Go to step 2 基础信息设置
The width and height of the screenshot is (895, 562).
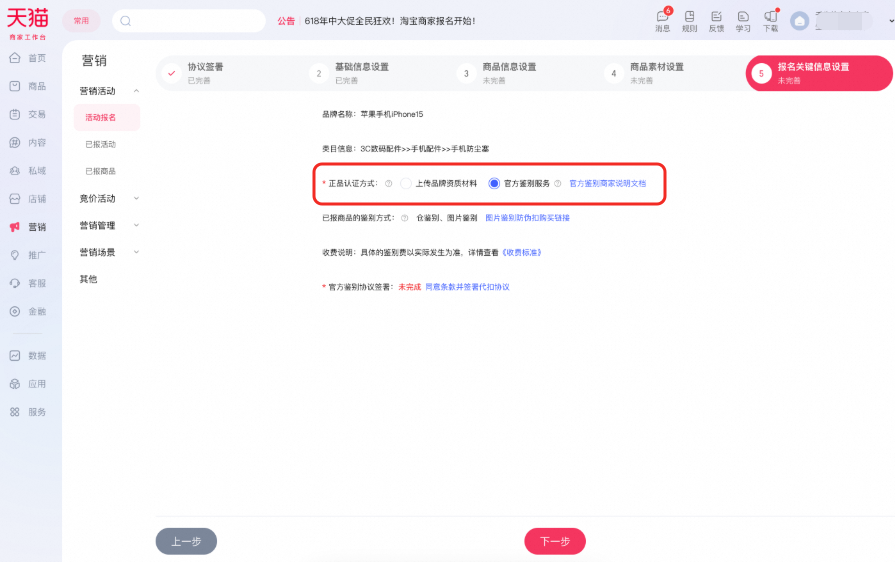pyautogui.click(x=349, y=73)
